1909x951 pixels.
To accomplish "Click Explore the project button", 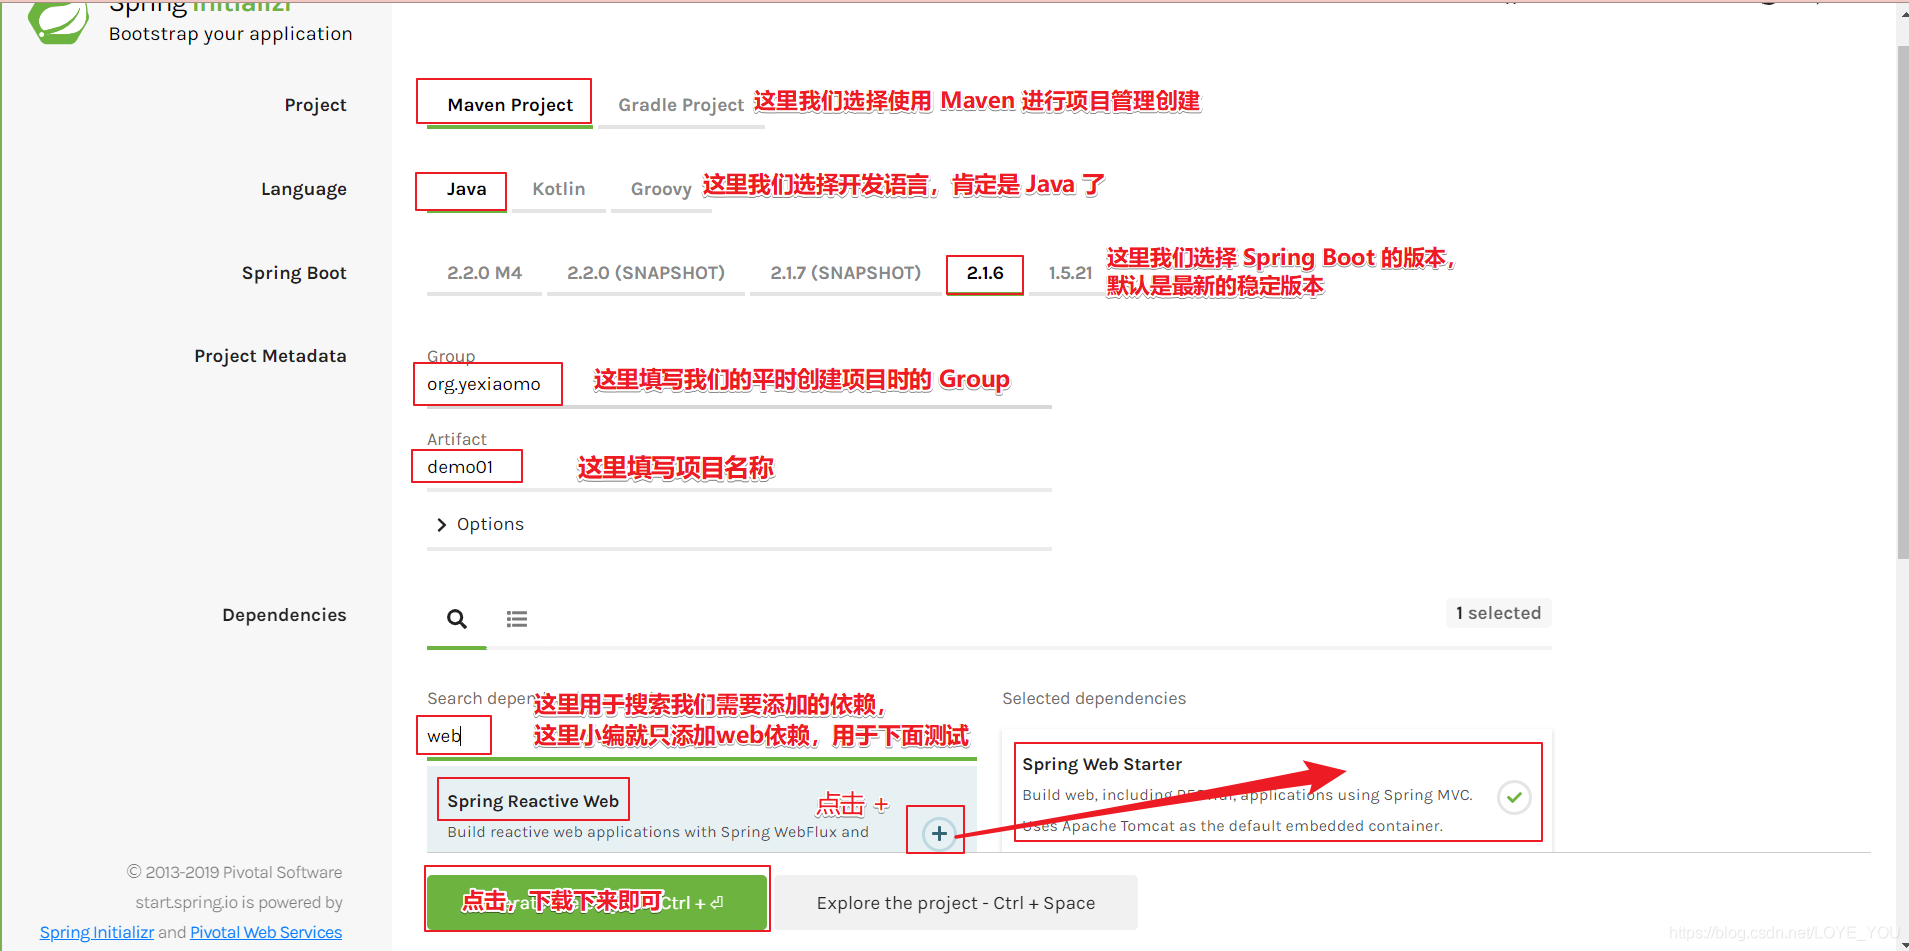I will click(956, 903).
